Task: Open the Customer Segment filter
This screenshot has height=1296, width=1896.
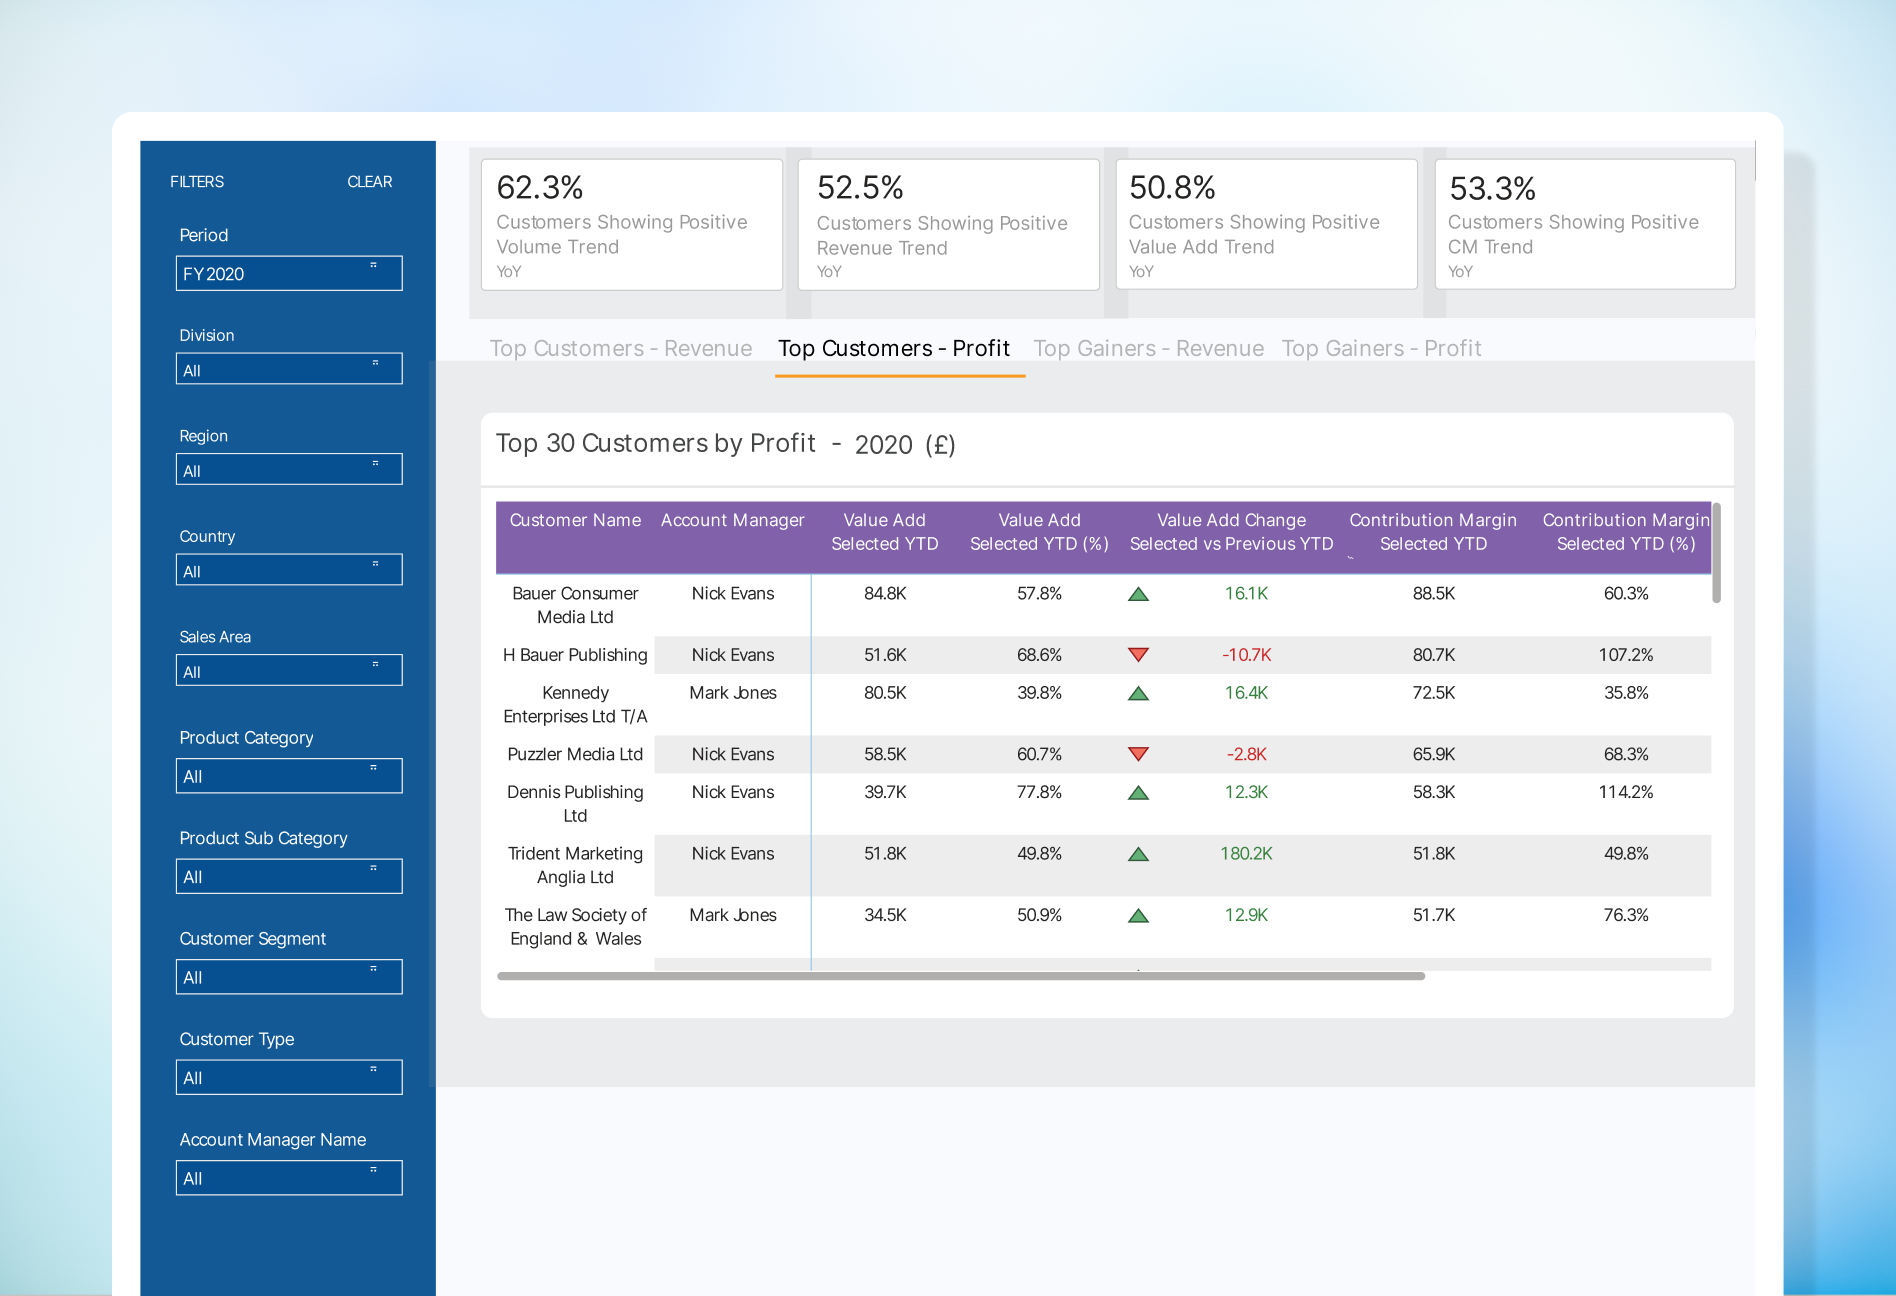Action: coord(289,977)
